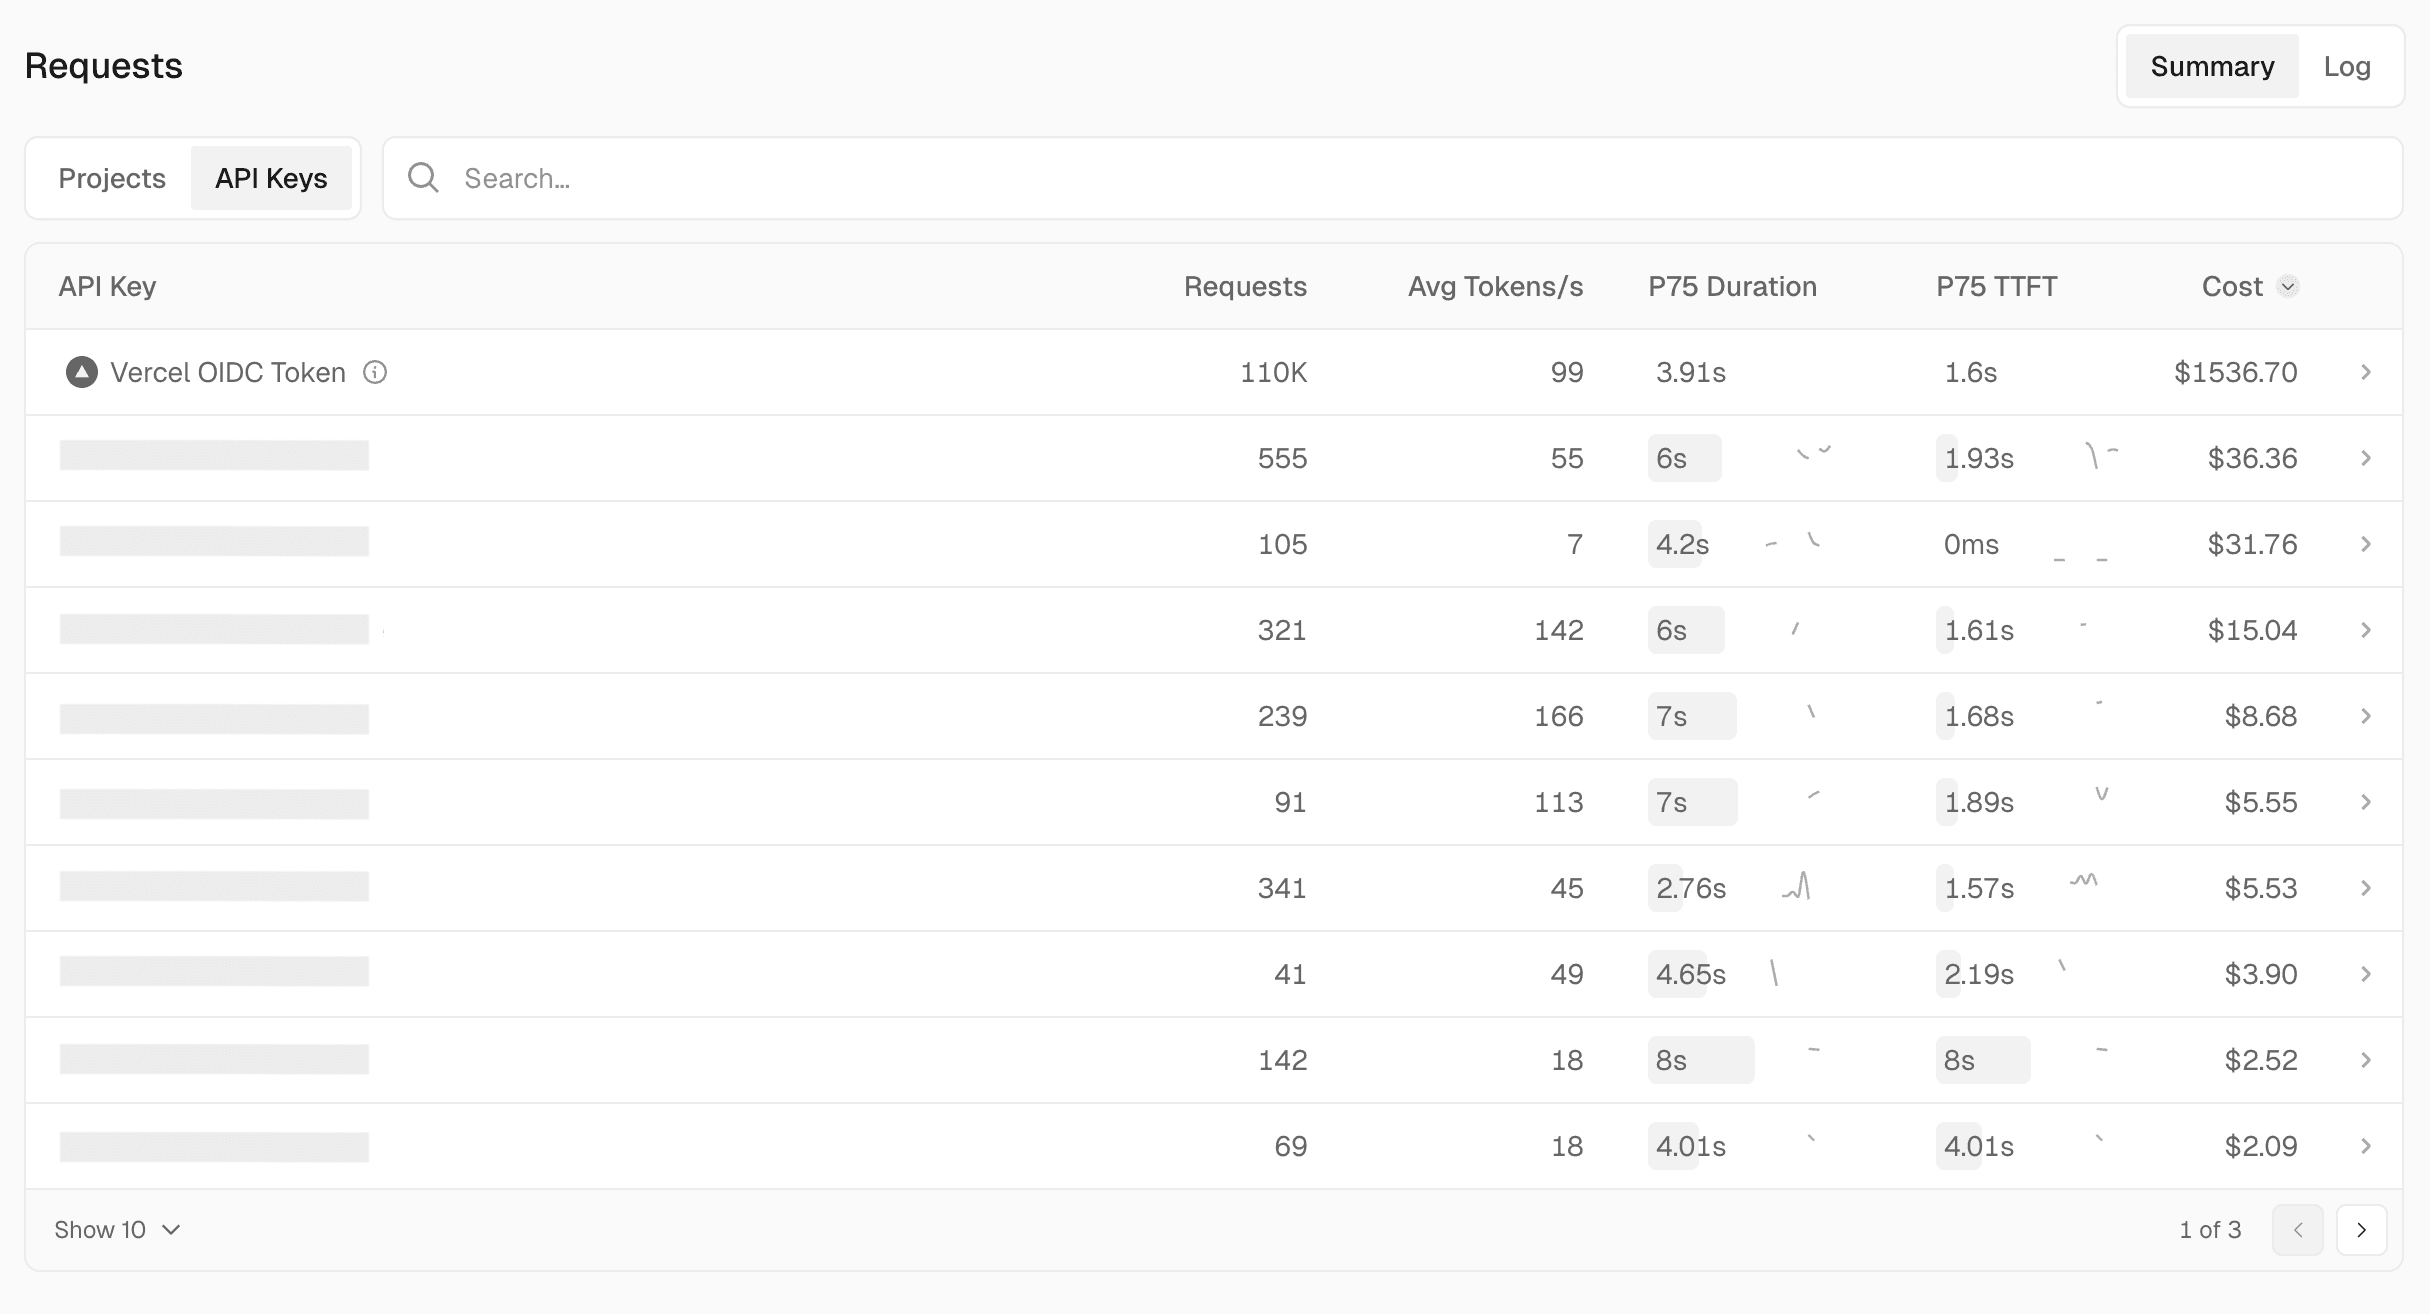This screenshot has height=1314, width=2430.
Task: Go to next page arrow
Action: point(2361,1230)
